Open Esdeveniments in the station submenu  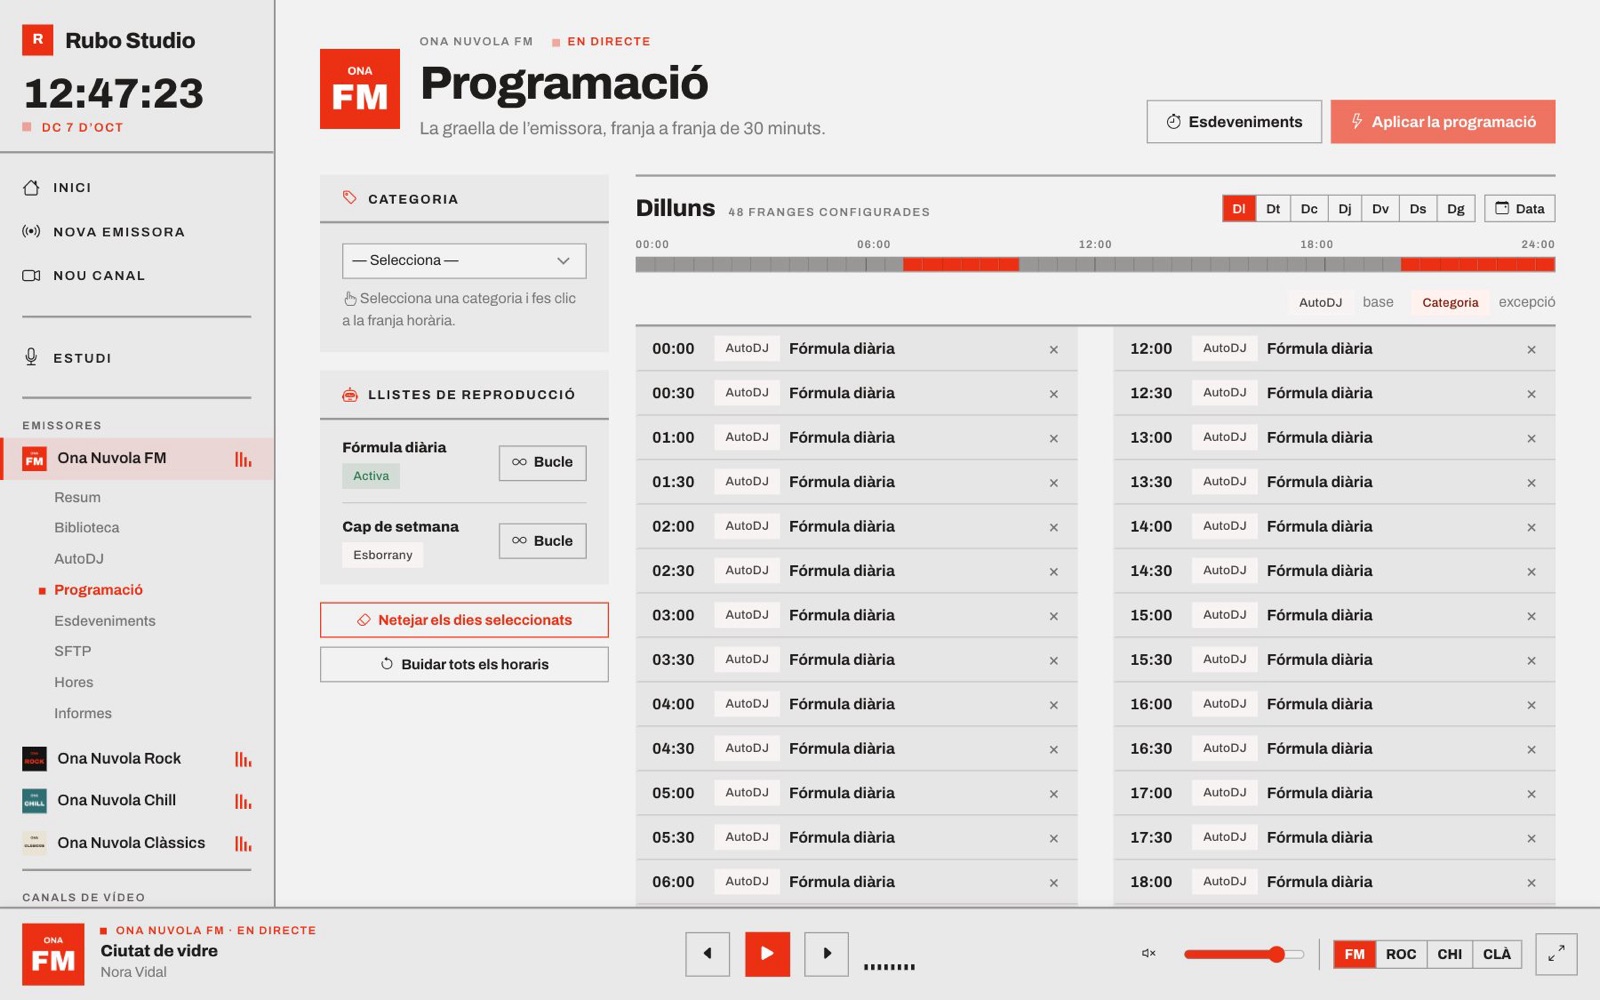point(105,621)
